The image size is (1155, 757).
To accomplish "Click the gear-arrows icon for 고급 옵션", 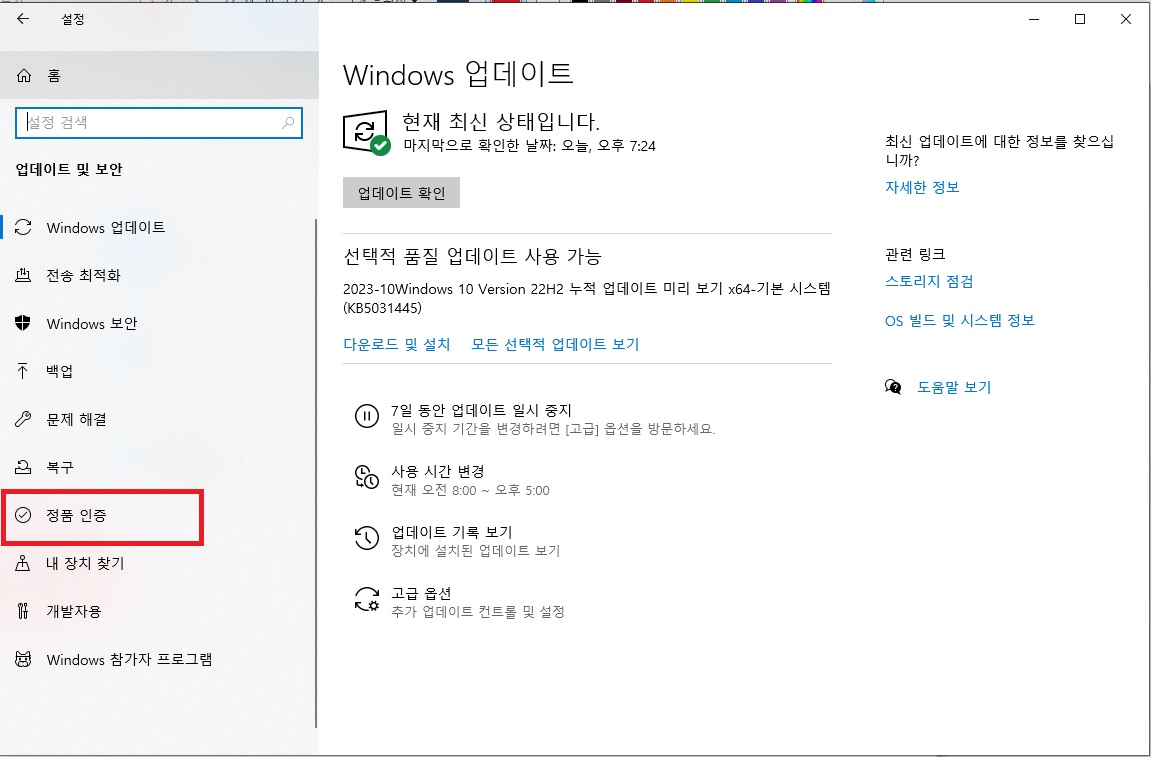I will click(x=366, y=599).
